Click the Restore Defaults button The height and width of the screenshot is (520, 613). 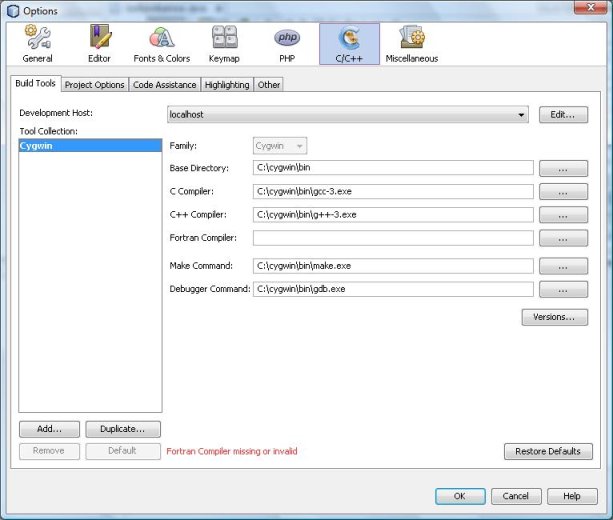(548, 451)
